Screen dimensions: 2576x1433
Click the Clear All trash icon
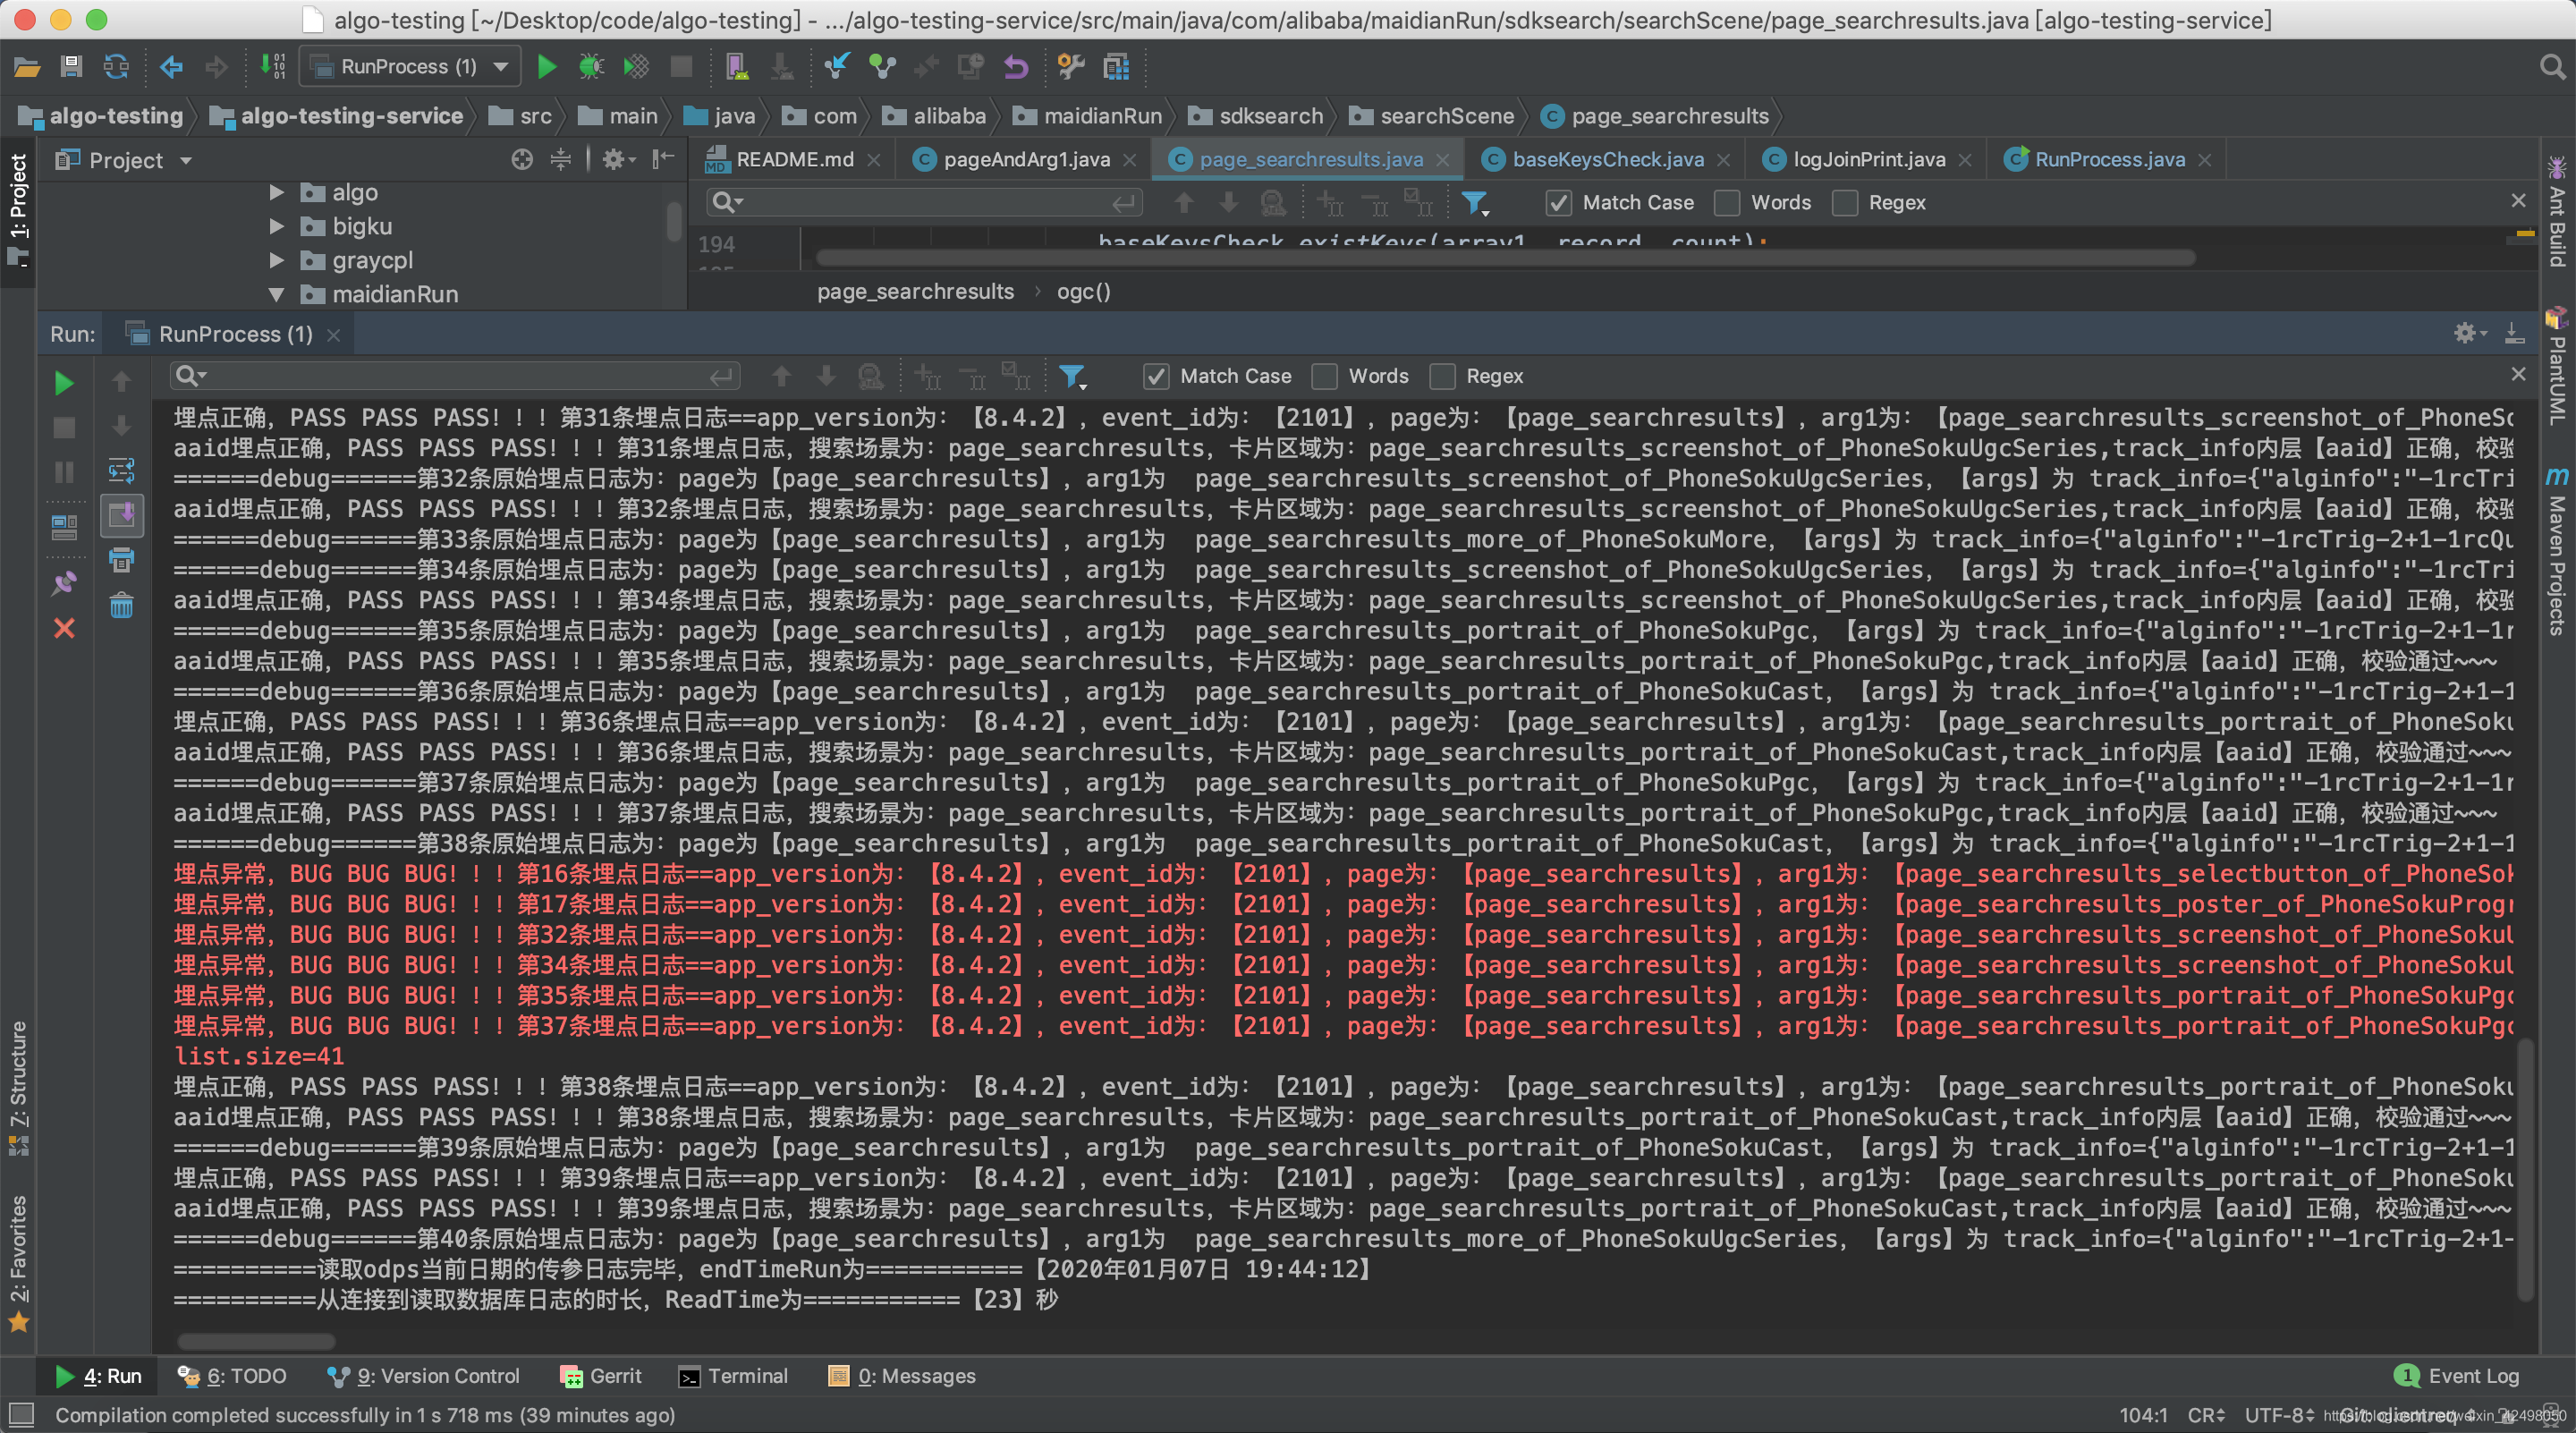pyautogui.click(x=121, y=605)
